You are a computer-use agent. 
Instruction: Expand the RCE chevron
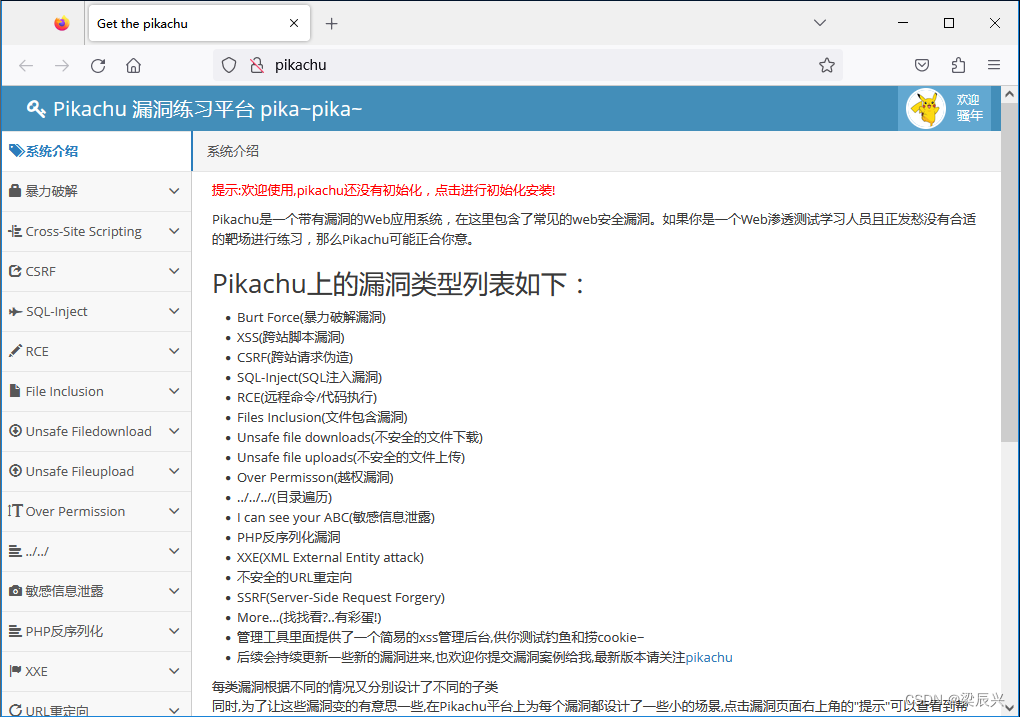174,351
